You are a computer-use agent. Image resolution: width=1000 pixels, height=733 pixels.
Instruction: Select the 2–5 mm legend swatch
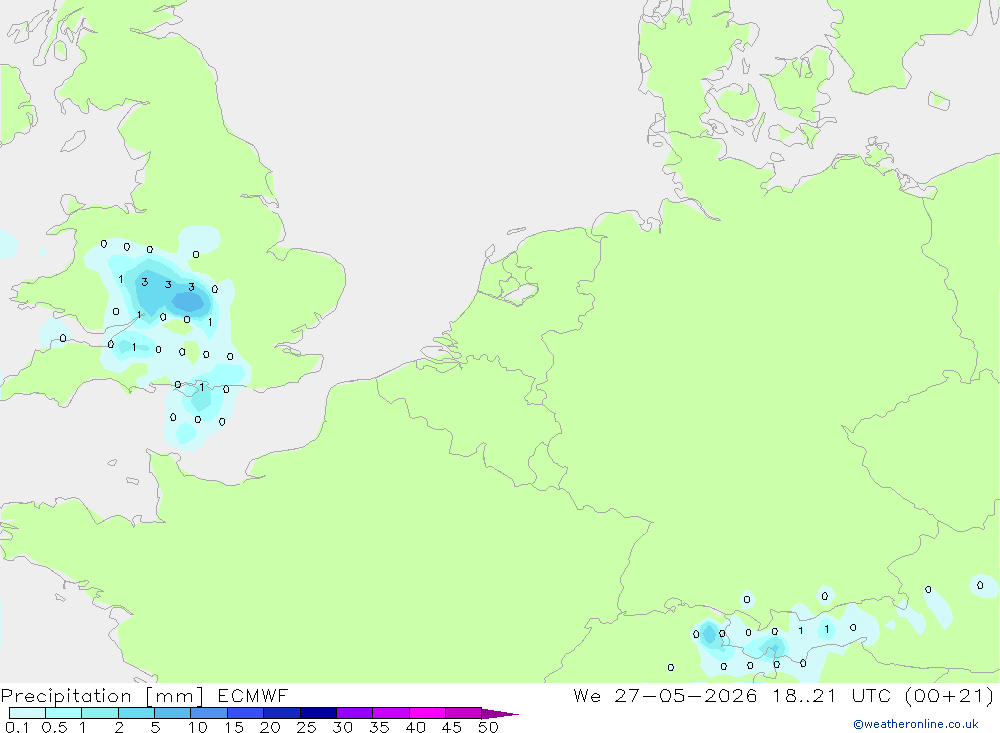tap(136, 713)
